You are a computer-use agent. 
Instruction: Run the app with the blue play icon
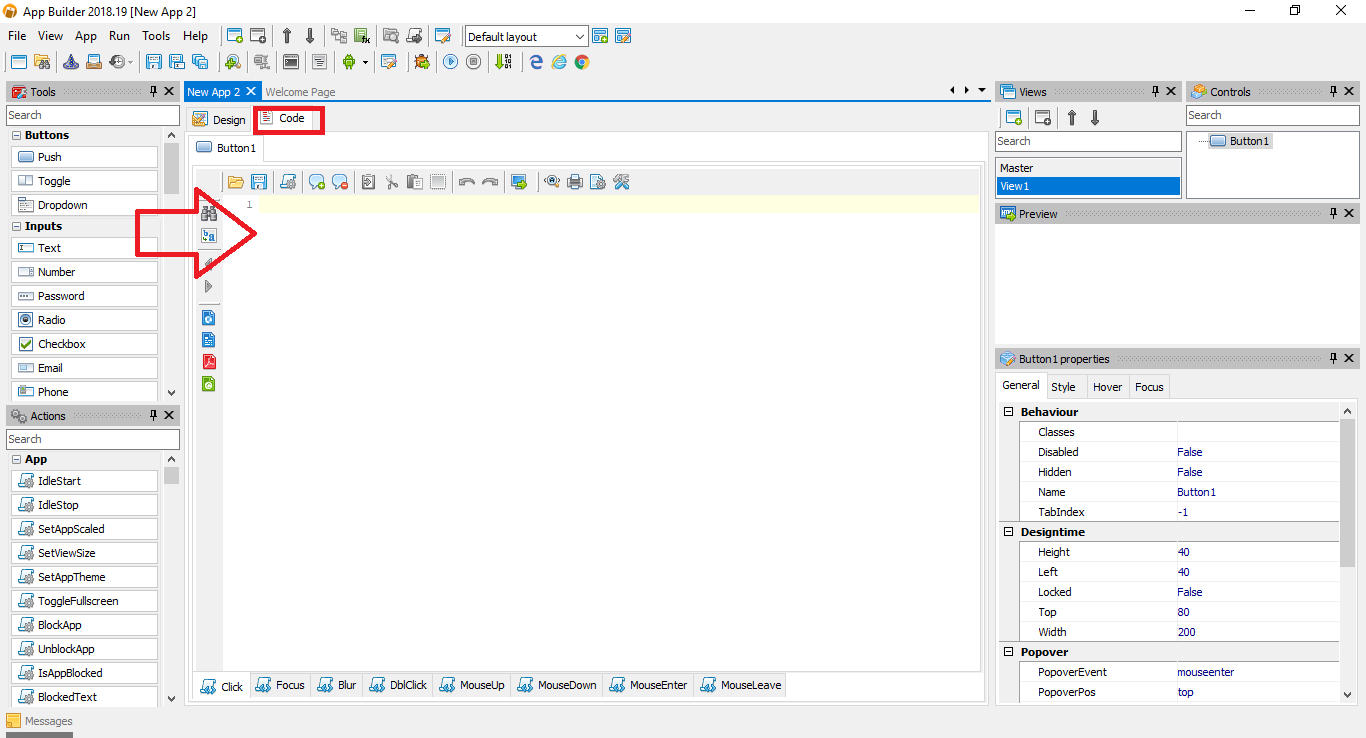tap(451, 61)
